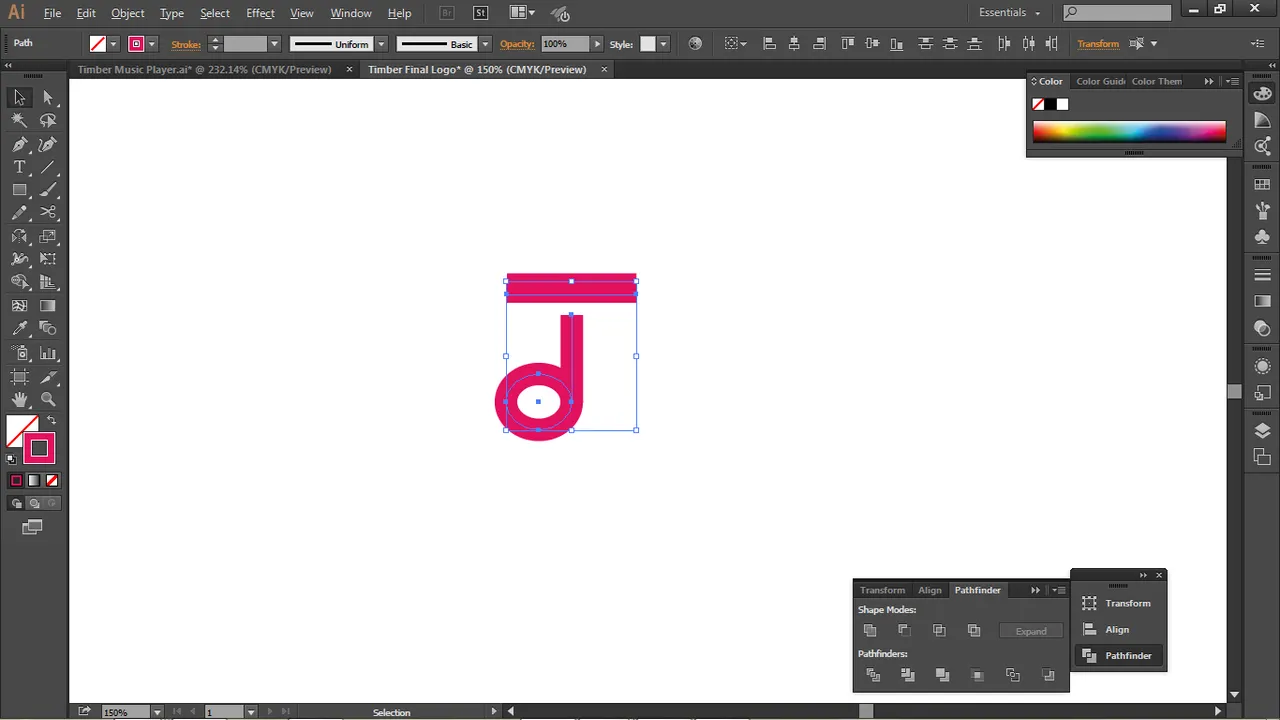Click Vertical Align Top in control bar
The image size is (1280, 720).
pyautogui.click(x=848, y=44)
